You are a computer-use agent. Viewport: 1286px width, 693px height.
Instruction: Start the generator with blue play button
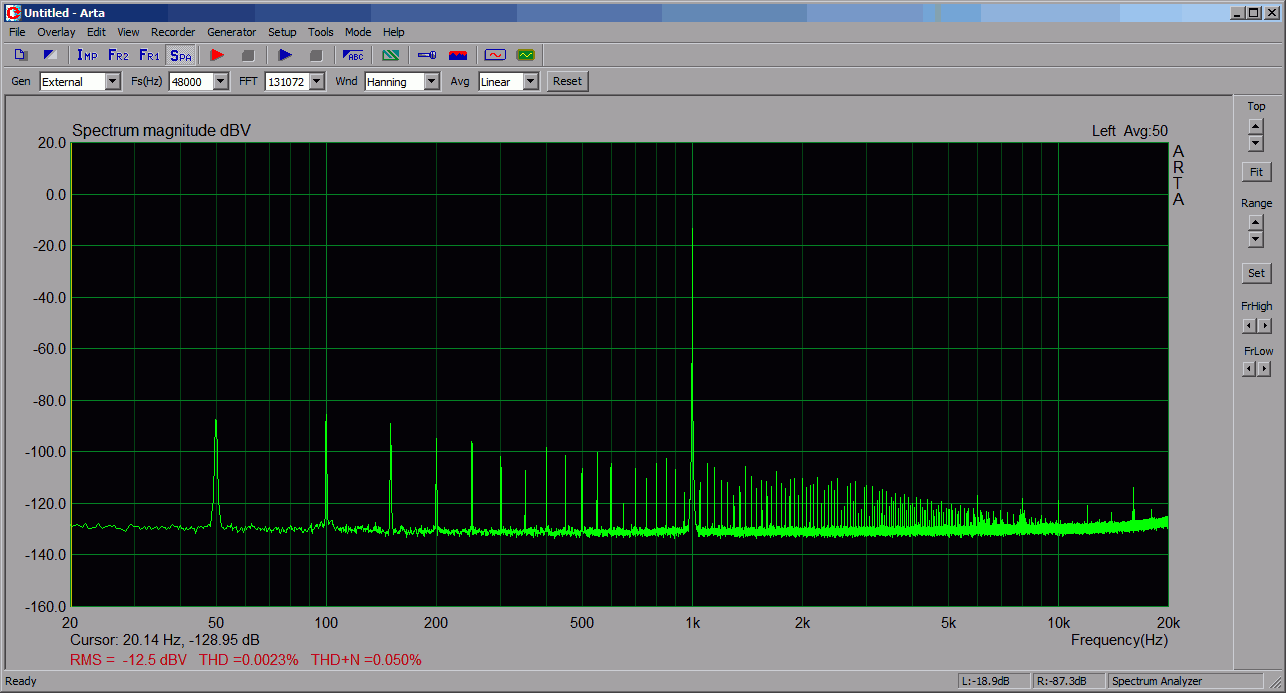coord(285,55)
